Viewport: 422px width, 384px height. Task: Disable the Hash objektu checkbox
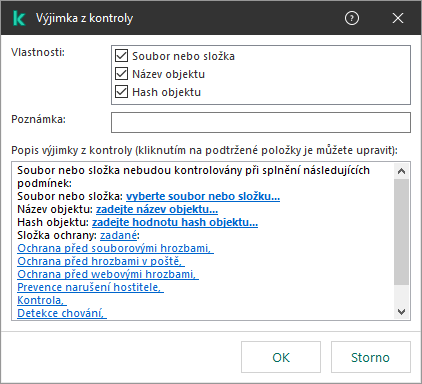pyautogui.click(x=121, y=92)
